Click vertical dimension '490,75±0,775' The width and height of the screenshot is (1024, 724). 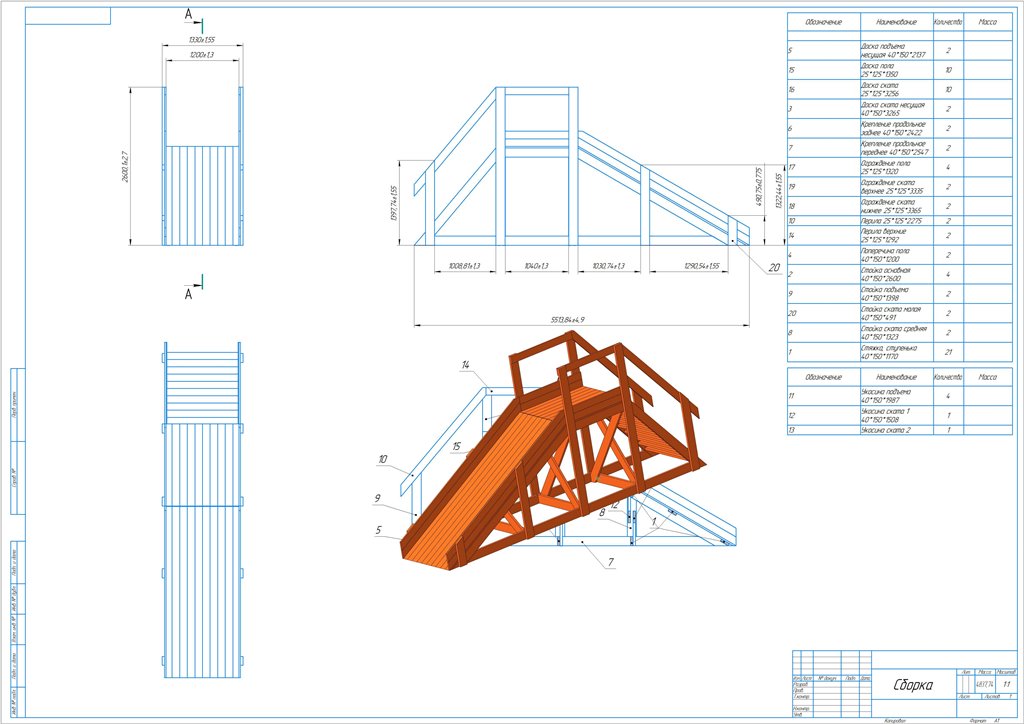pyautogui.click(x=759, y=187)
